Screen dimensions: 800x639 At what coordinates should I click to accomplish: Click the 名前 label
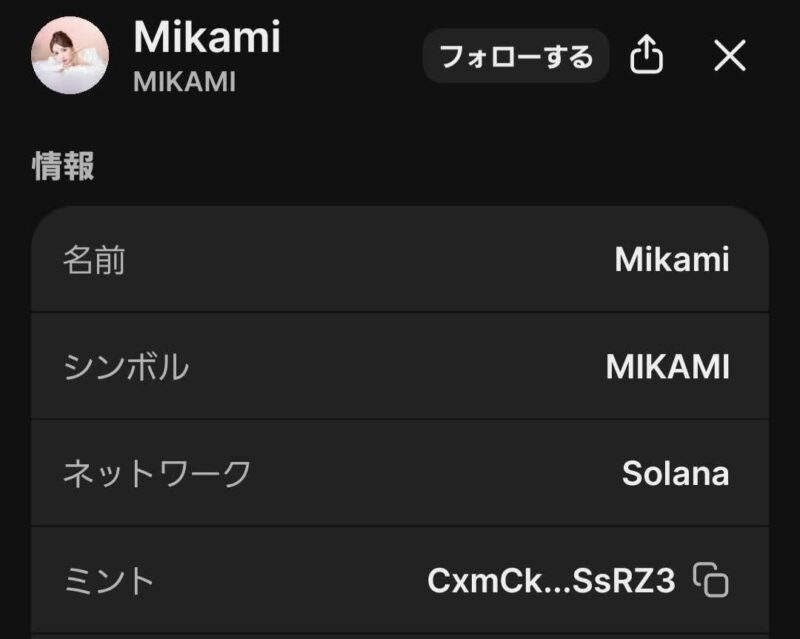tap(94, 261)
